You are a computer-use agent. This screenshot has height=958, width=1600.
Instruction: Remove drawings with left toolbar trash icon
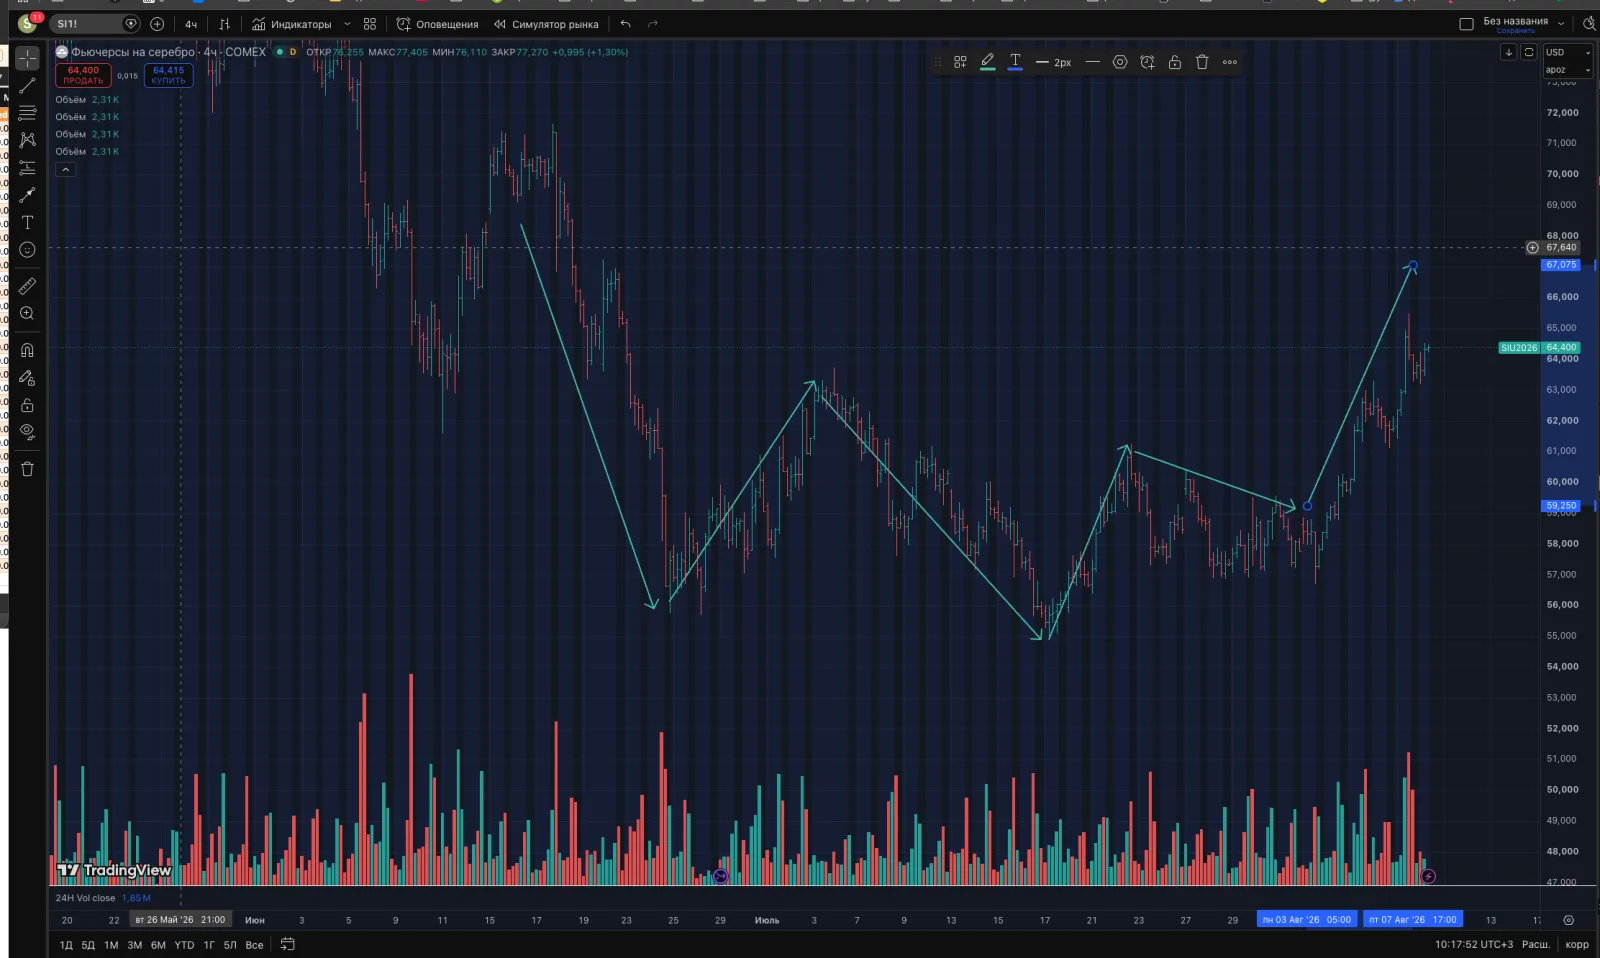pos(27,469)
